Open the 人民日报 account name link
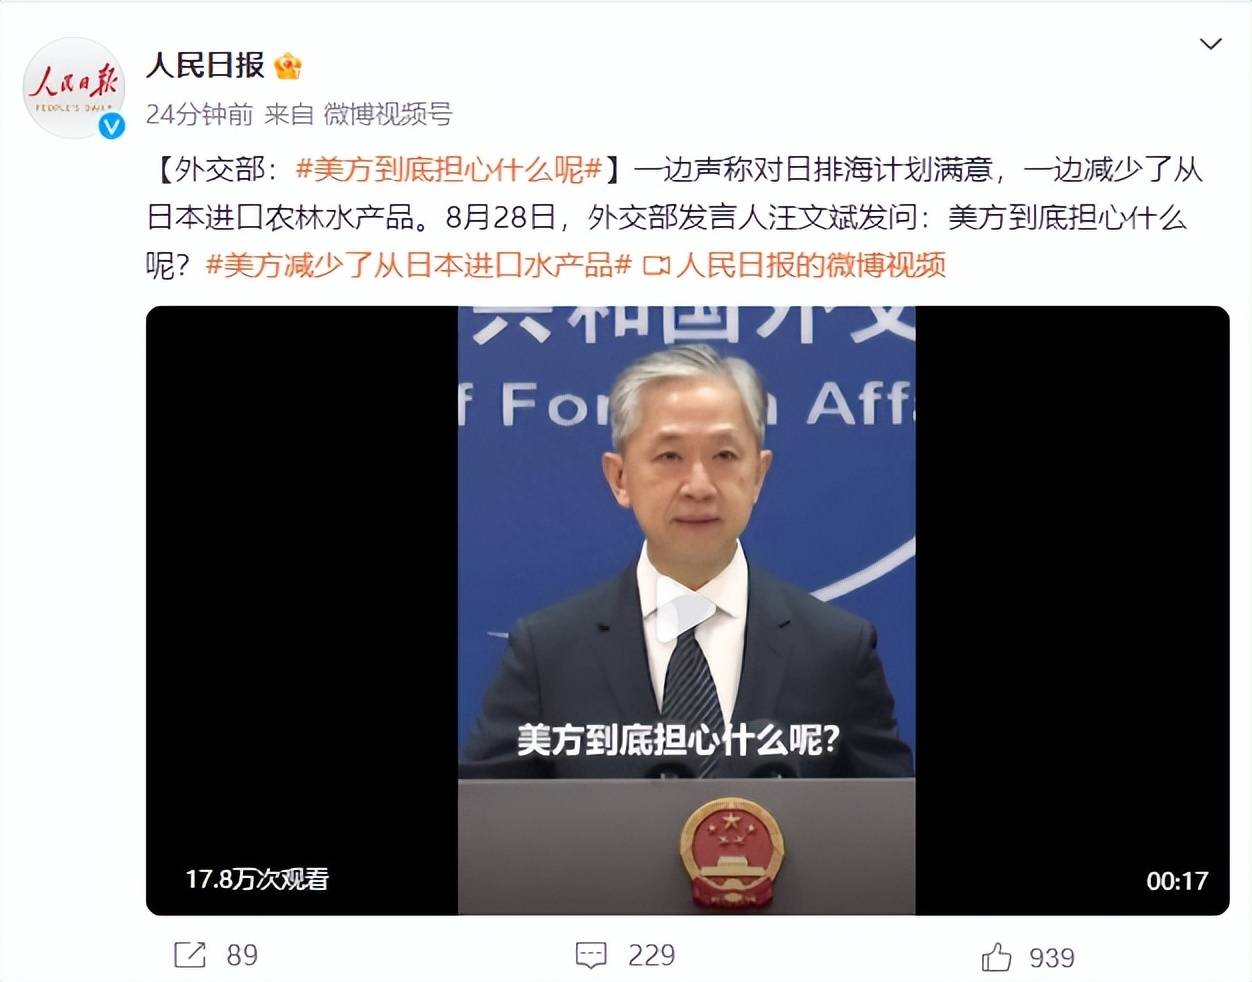 coord(205,65)
